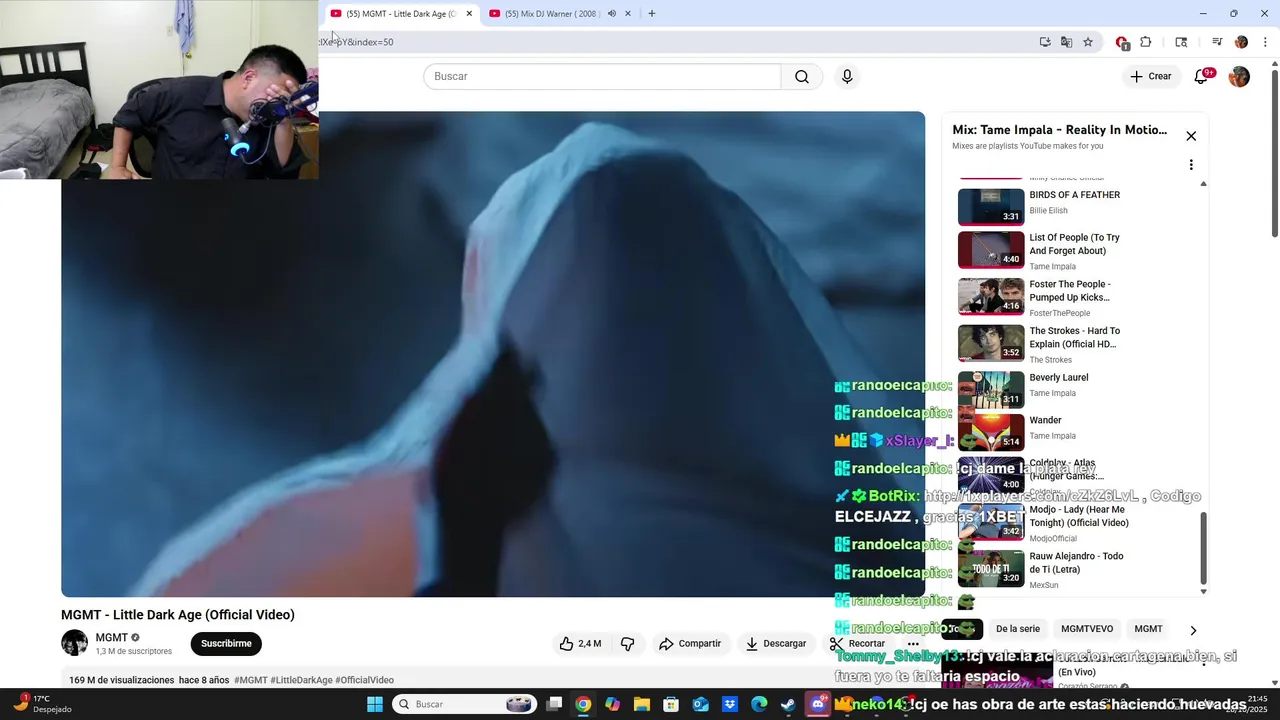Dislike the video with thumbs down

pos(628,644)
